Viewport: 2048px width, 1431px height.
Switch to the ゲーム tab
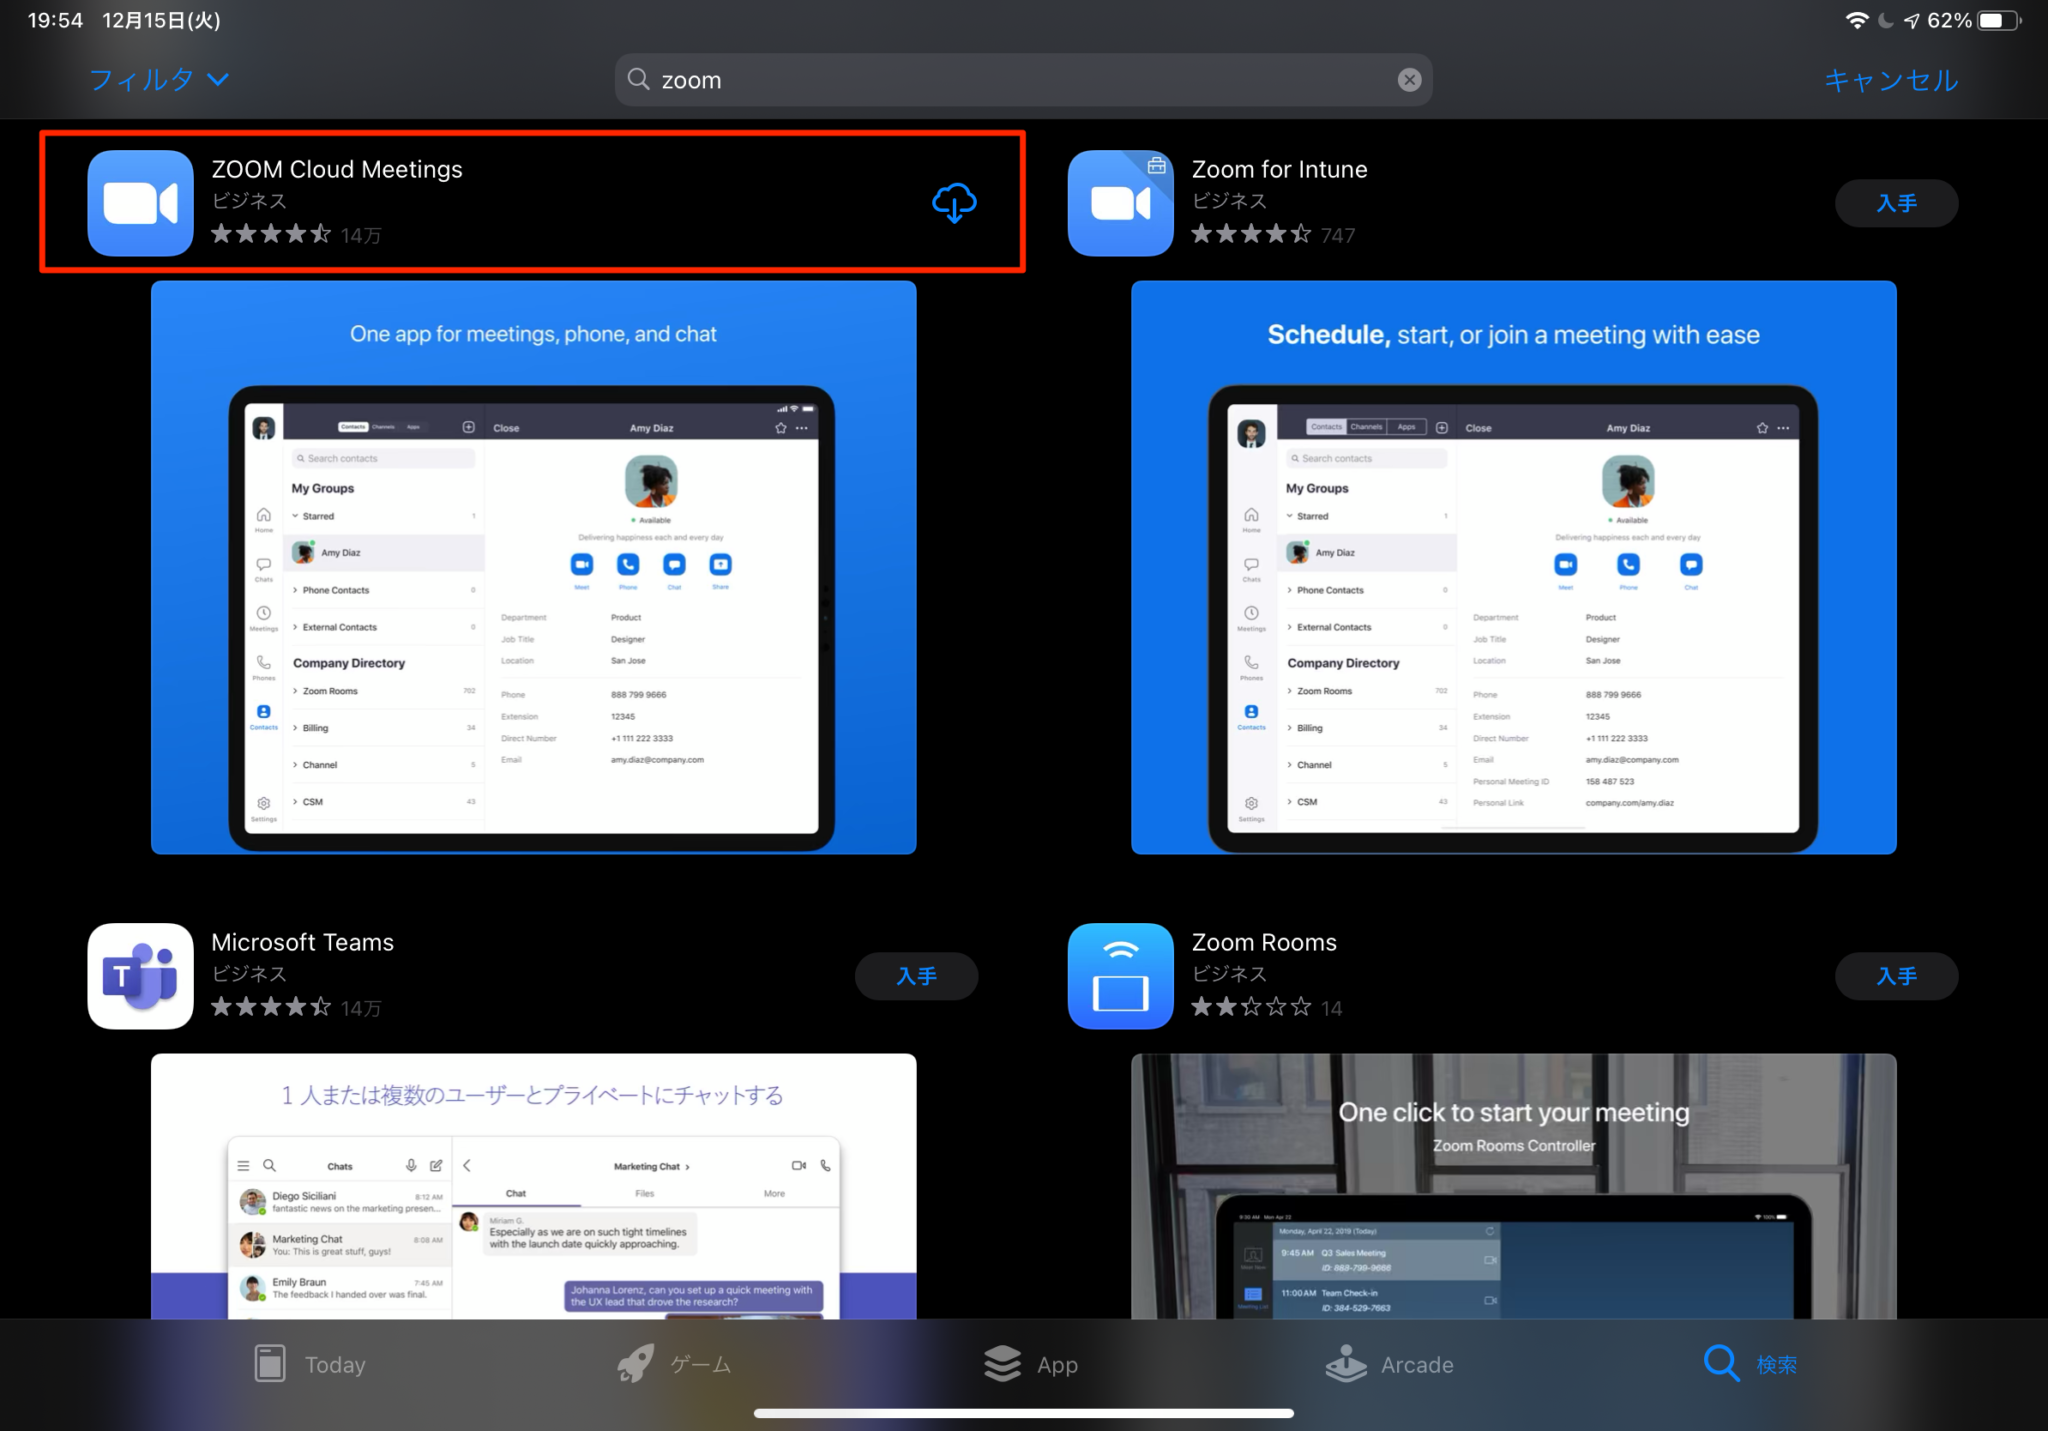point(674,1364)
